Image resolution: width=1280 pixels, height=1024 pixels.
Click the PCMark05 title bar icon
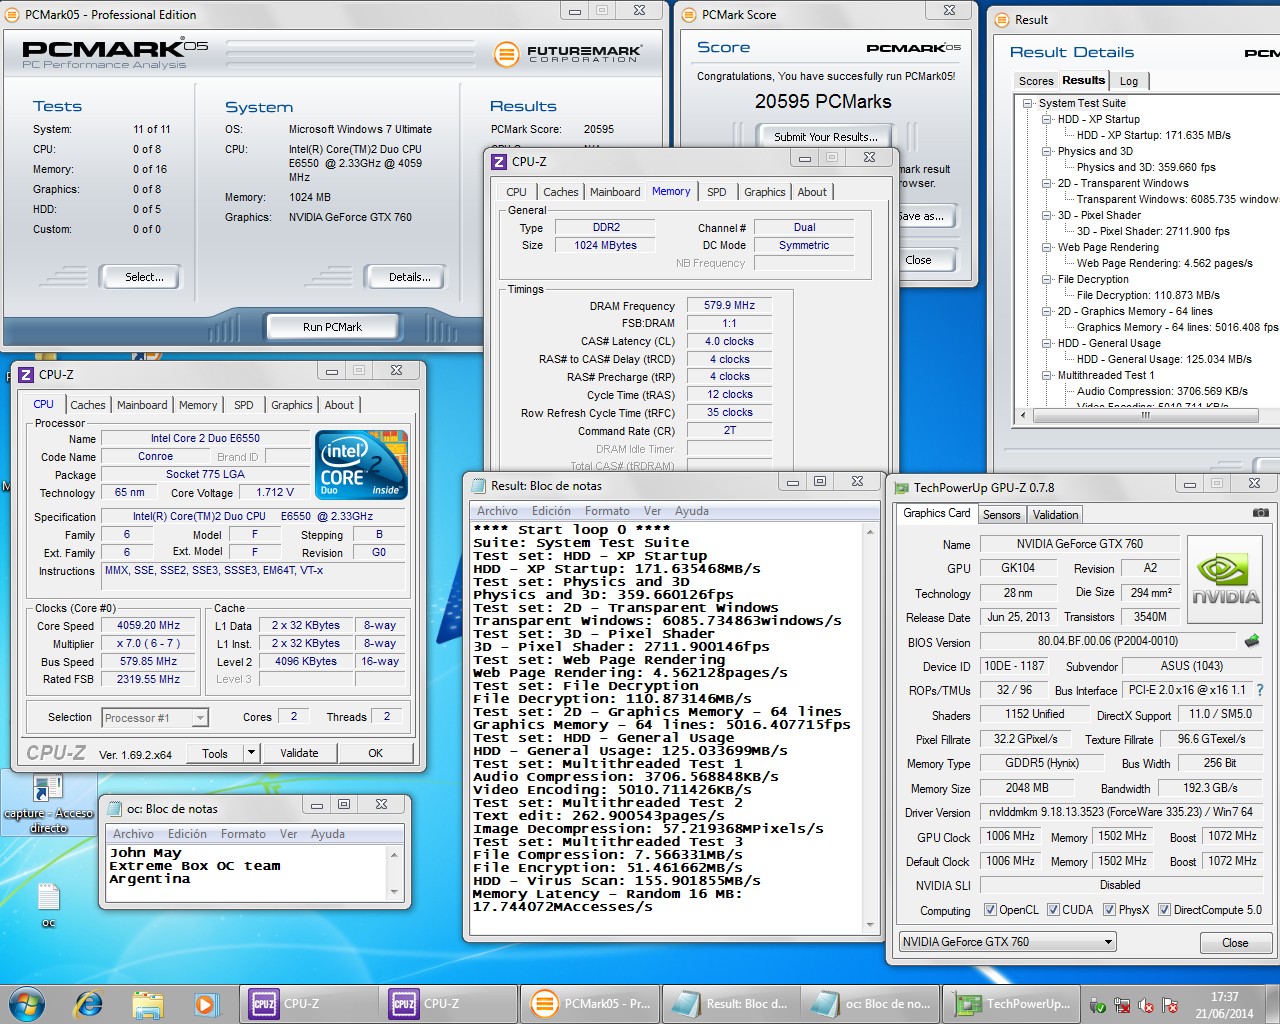(x=13, y=15)
